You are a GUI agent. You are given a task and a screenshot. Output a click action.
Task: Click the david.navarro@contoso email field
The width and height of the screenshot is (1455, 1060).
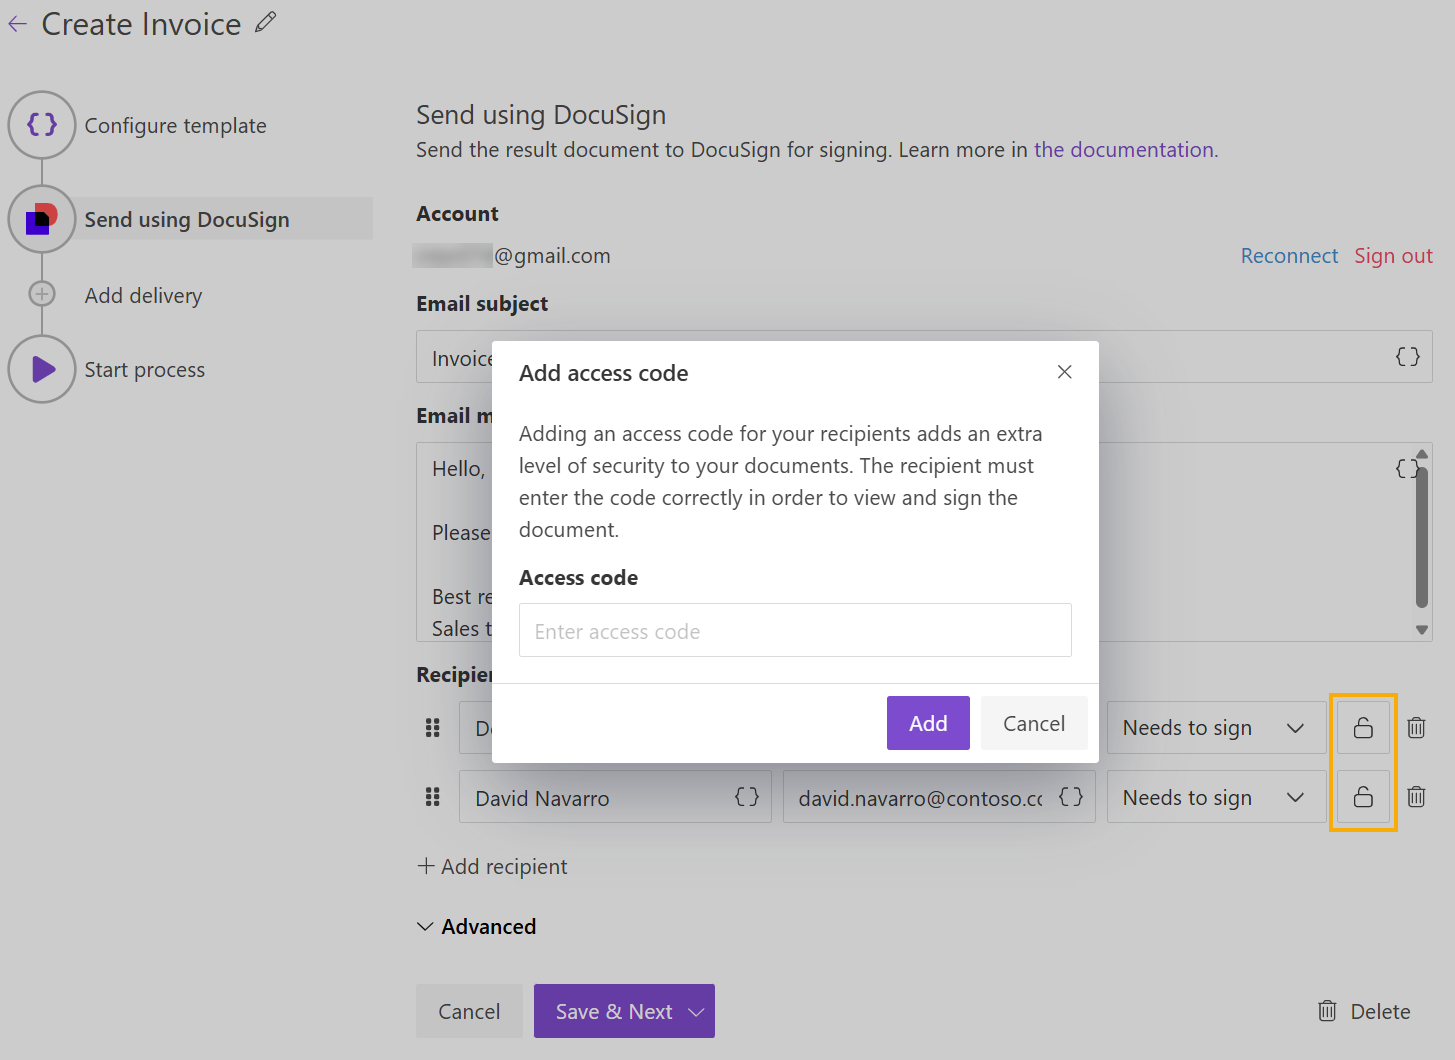click(939, 797)
